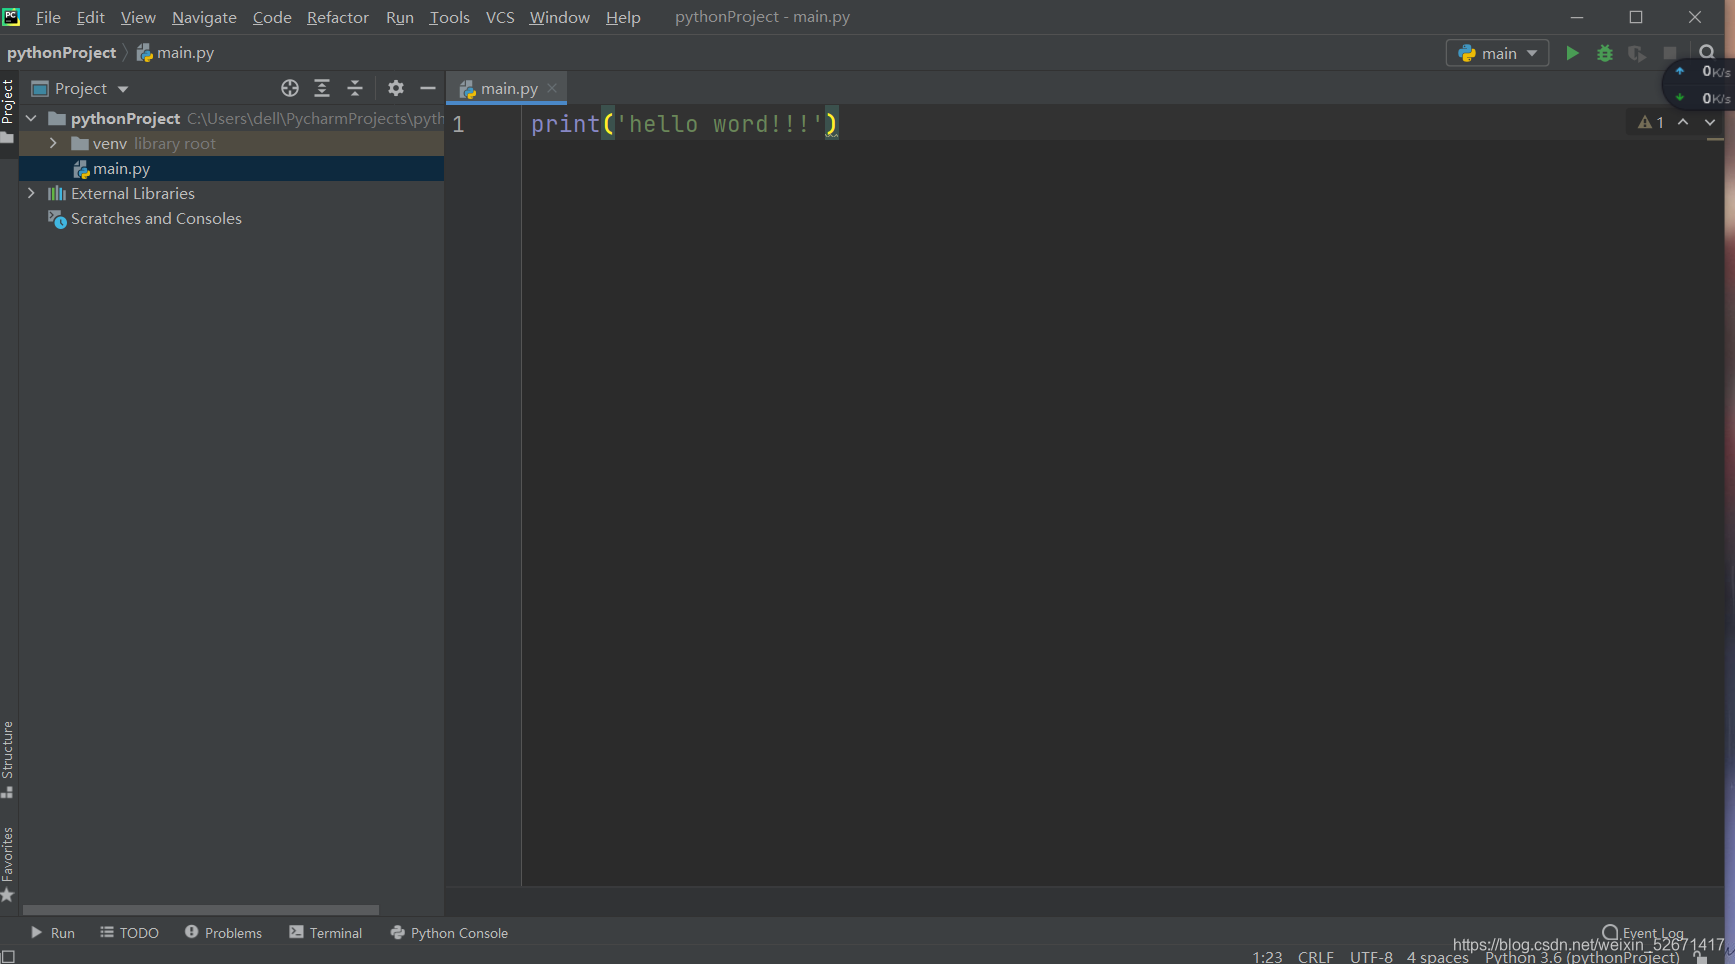Change indent setting 4 spaces
The height and width of the screenshot is (964, 1735).
pos(1438,957)
